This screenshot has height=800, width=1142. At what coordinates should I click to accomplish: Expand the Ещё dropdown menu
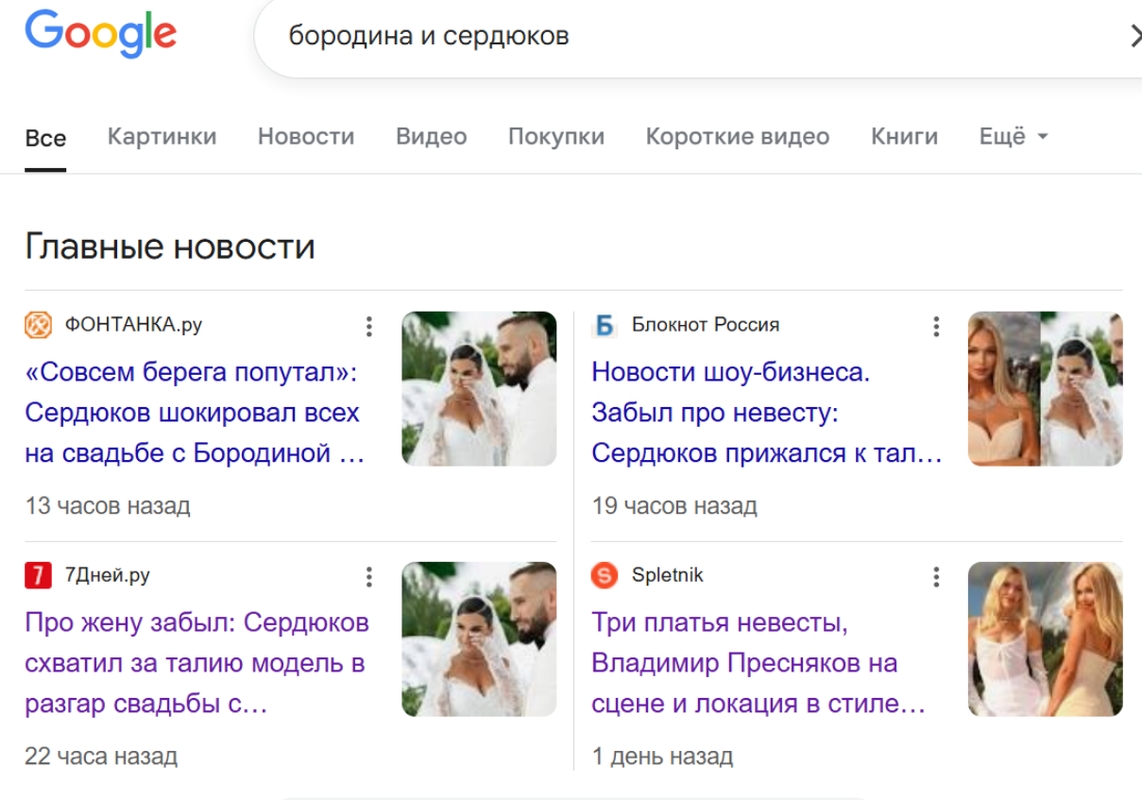tap(1013, 136)
